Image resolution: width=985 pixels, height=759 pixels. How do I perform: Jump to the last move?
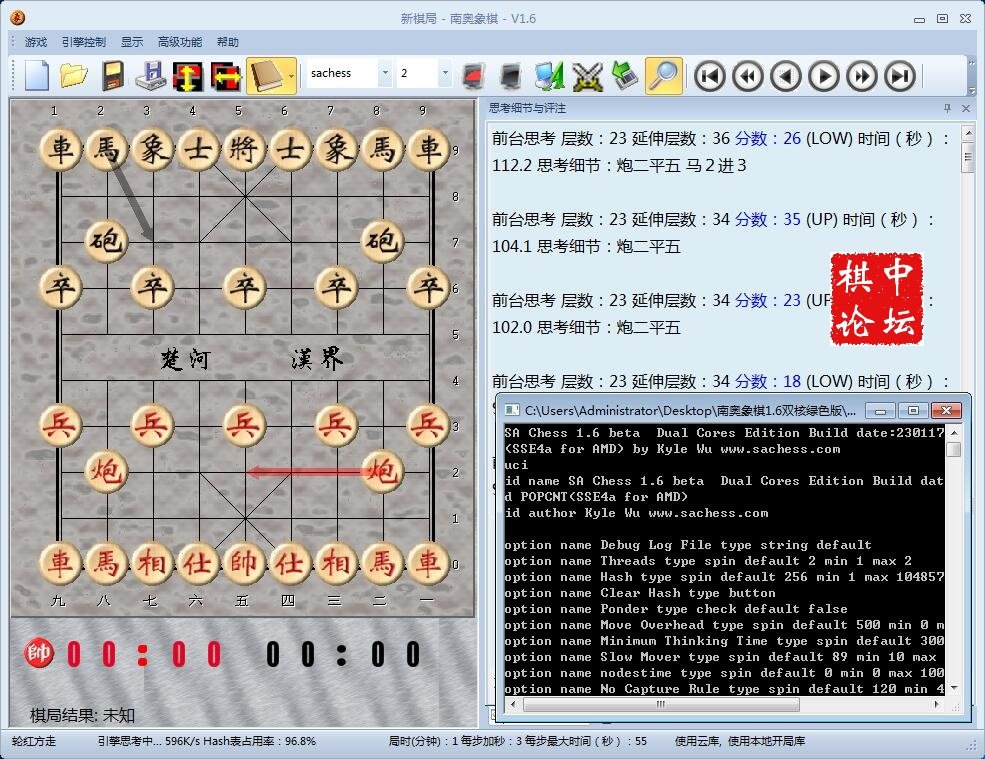[900, 76]
